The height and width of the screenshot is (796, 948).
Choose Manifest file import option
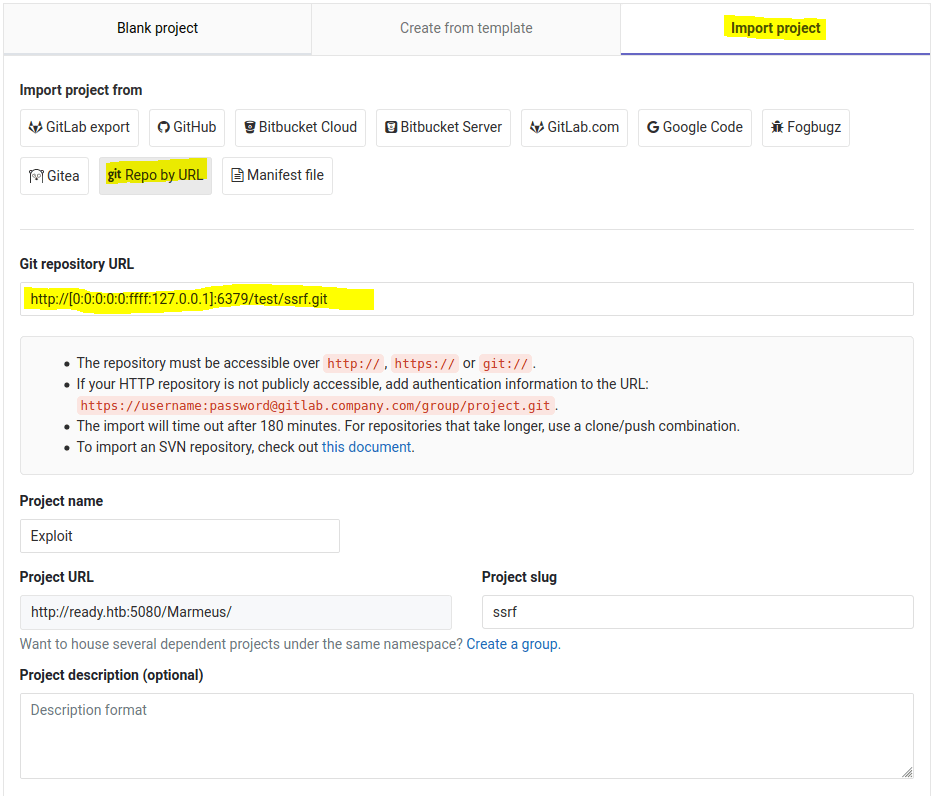pos(278,176)
